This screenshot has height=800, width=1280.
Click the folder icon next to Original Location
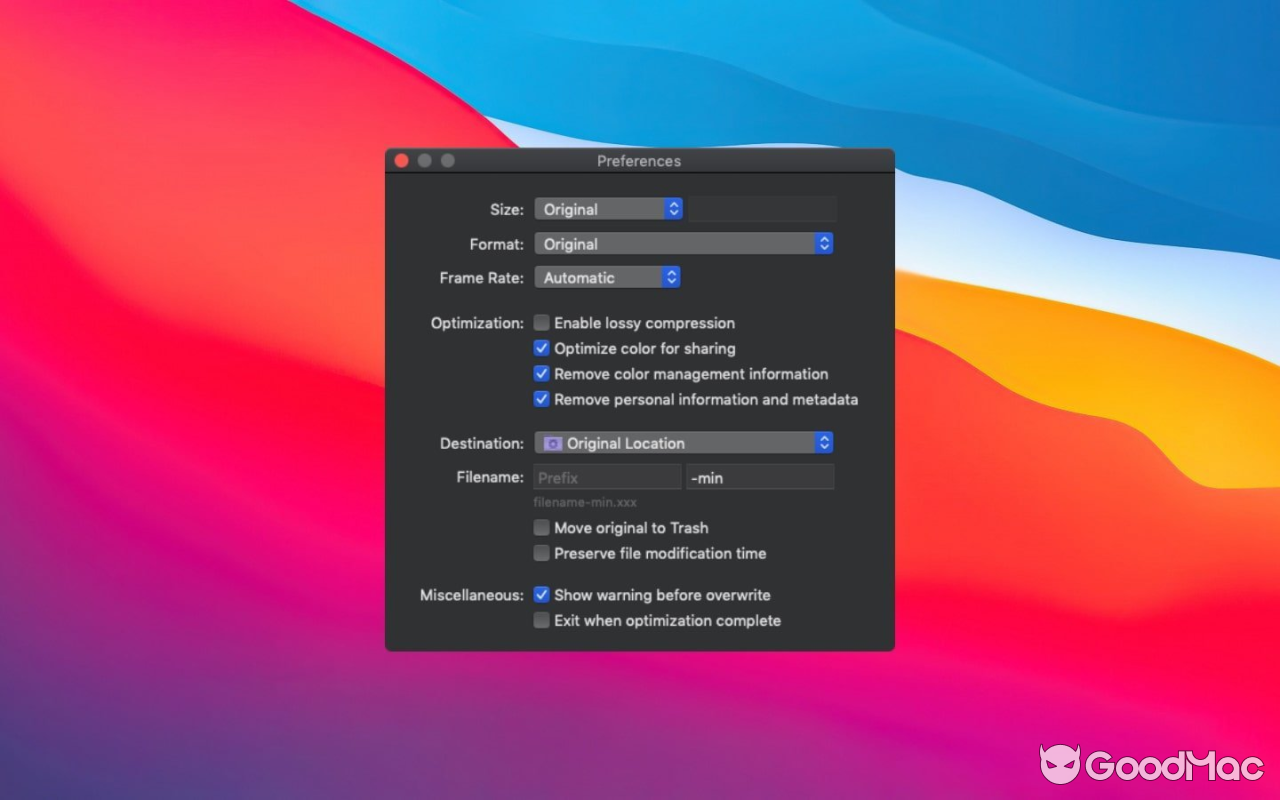[554, 442]
